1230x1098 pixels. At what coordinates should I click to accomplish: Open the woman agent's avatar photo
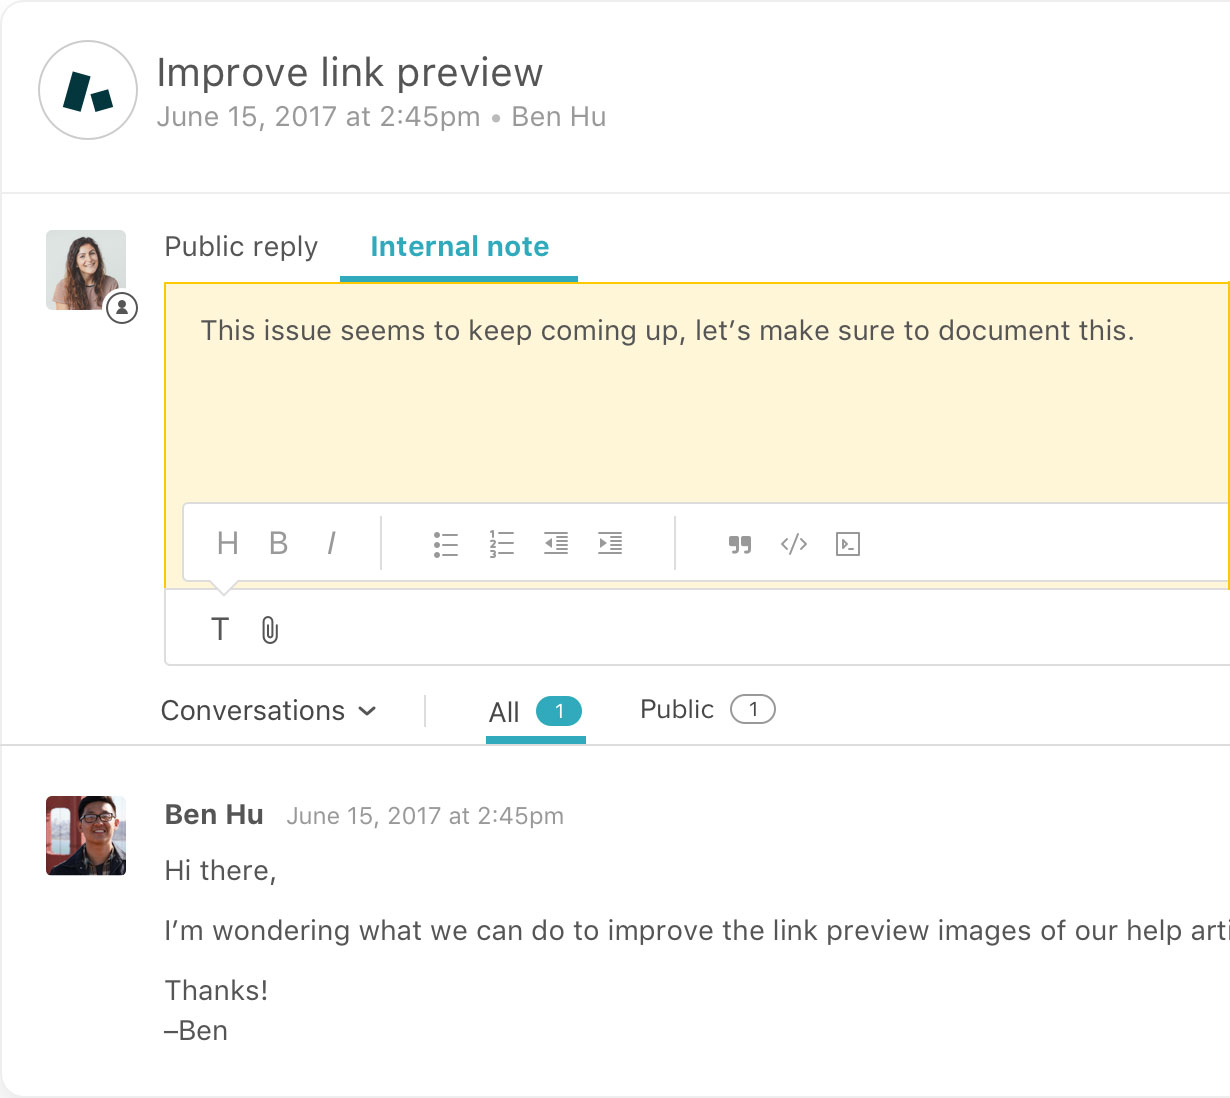[86, 270]
